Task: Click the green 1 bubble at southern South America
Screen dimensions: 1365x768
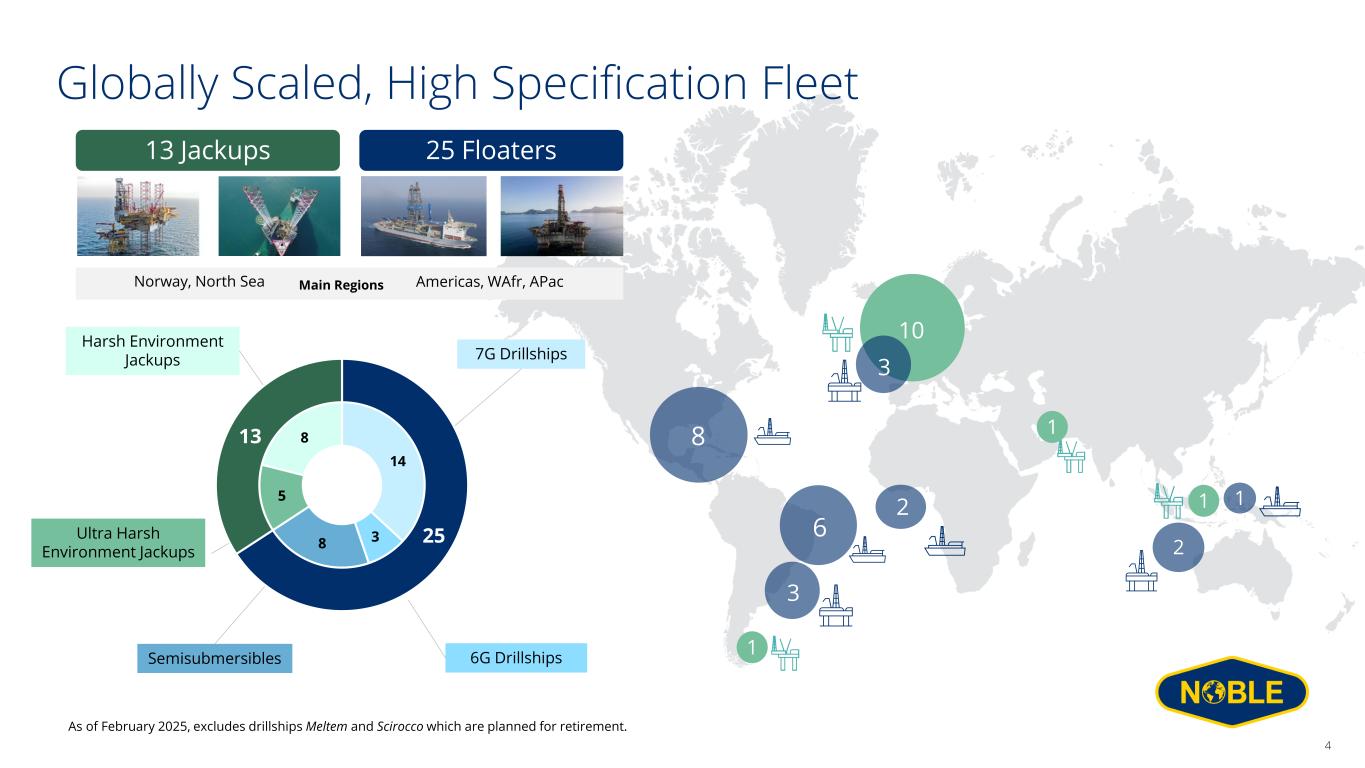Action: tap(750, 648)
